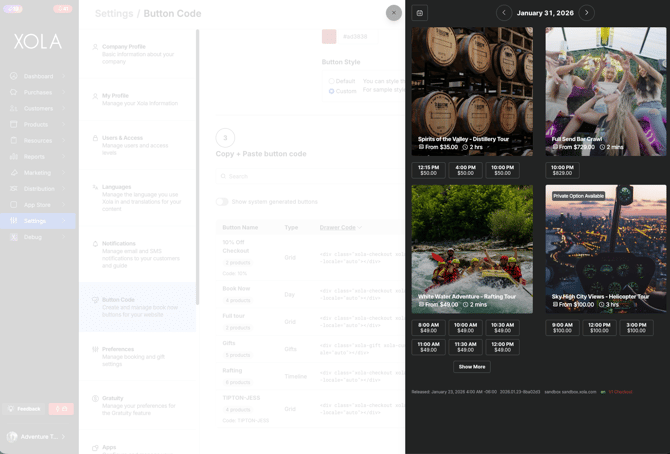Screen dimensions: 670x454
Task: Book the 4:00 PM $50.00 distillery slot
Action: [x=466, y=170]
